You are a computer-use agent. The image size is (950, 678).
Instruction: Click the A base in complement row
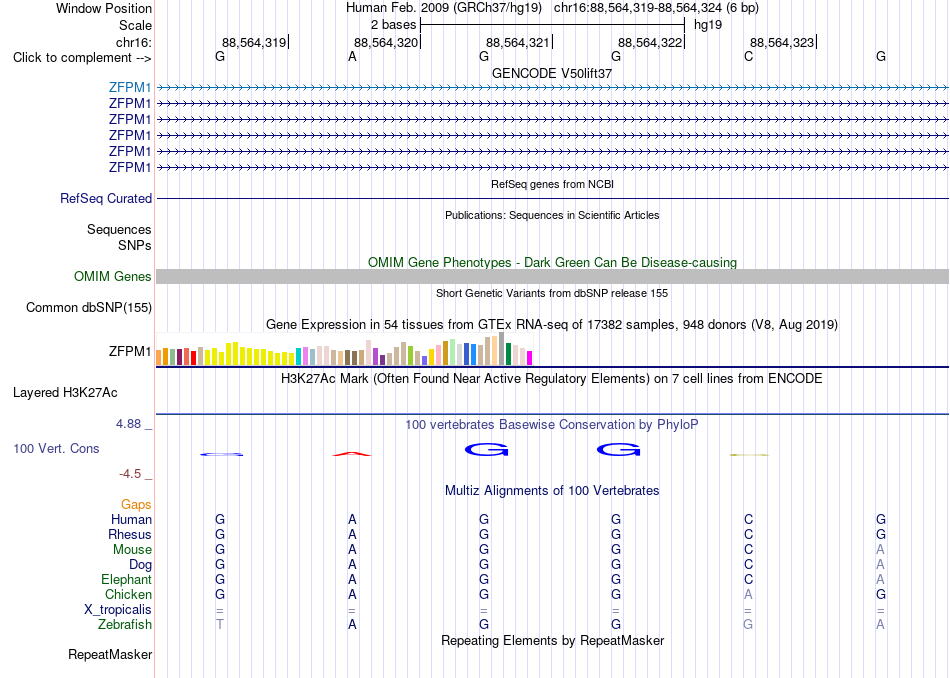click(352, 57)
